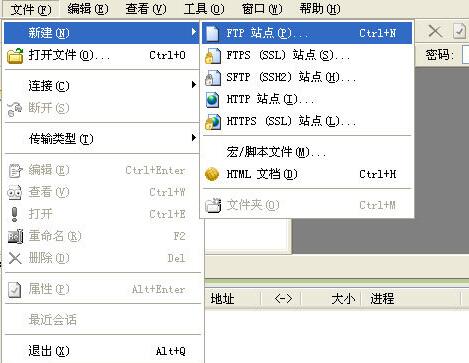Select 最近会话 menu entry
The height and width of the screenshot is (363, 469).
point(102,320)
